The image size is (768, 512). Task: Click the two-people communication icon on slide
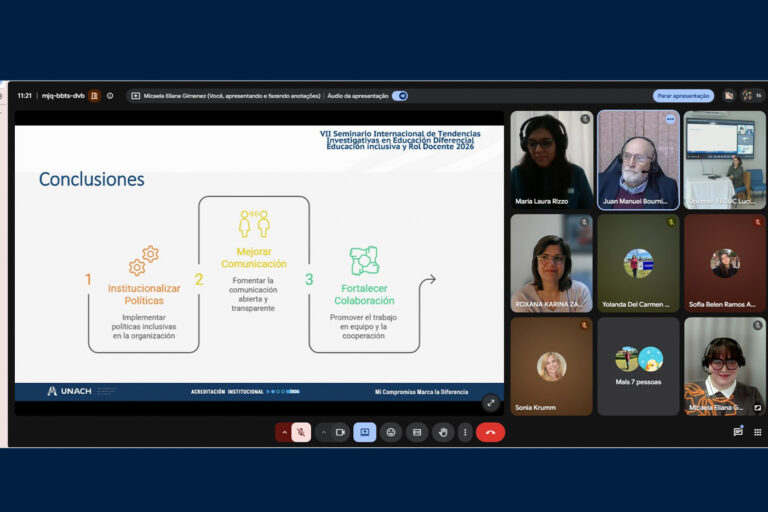click(254, 224)
